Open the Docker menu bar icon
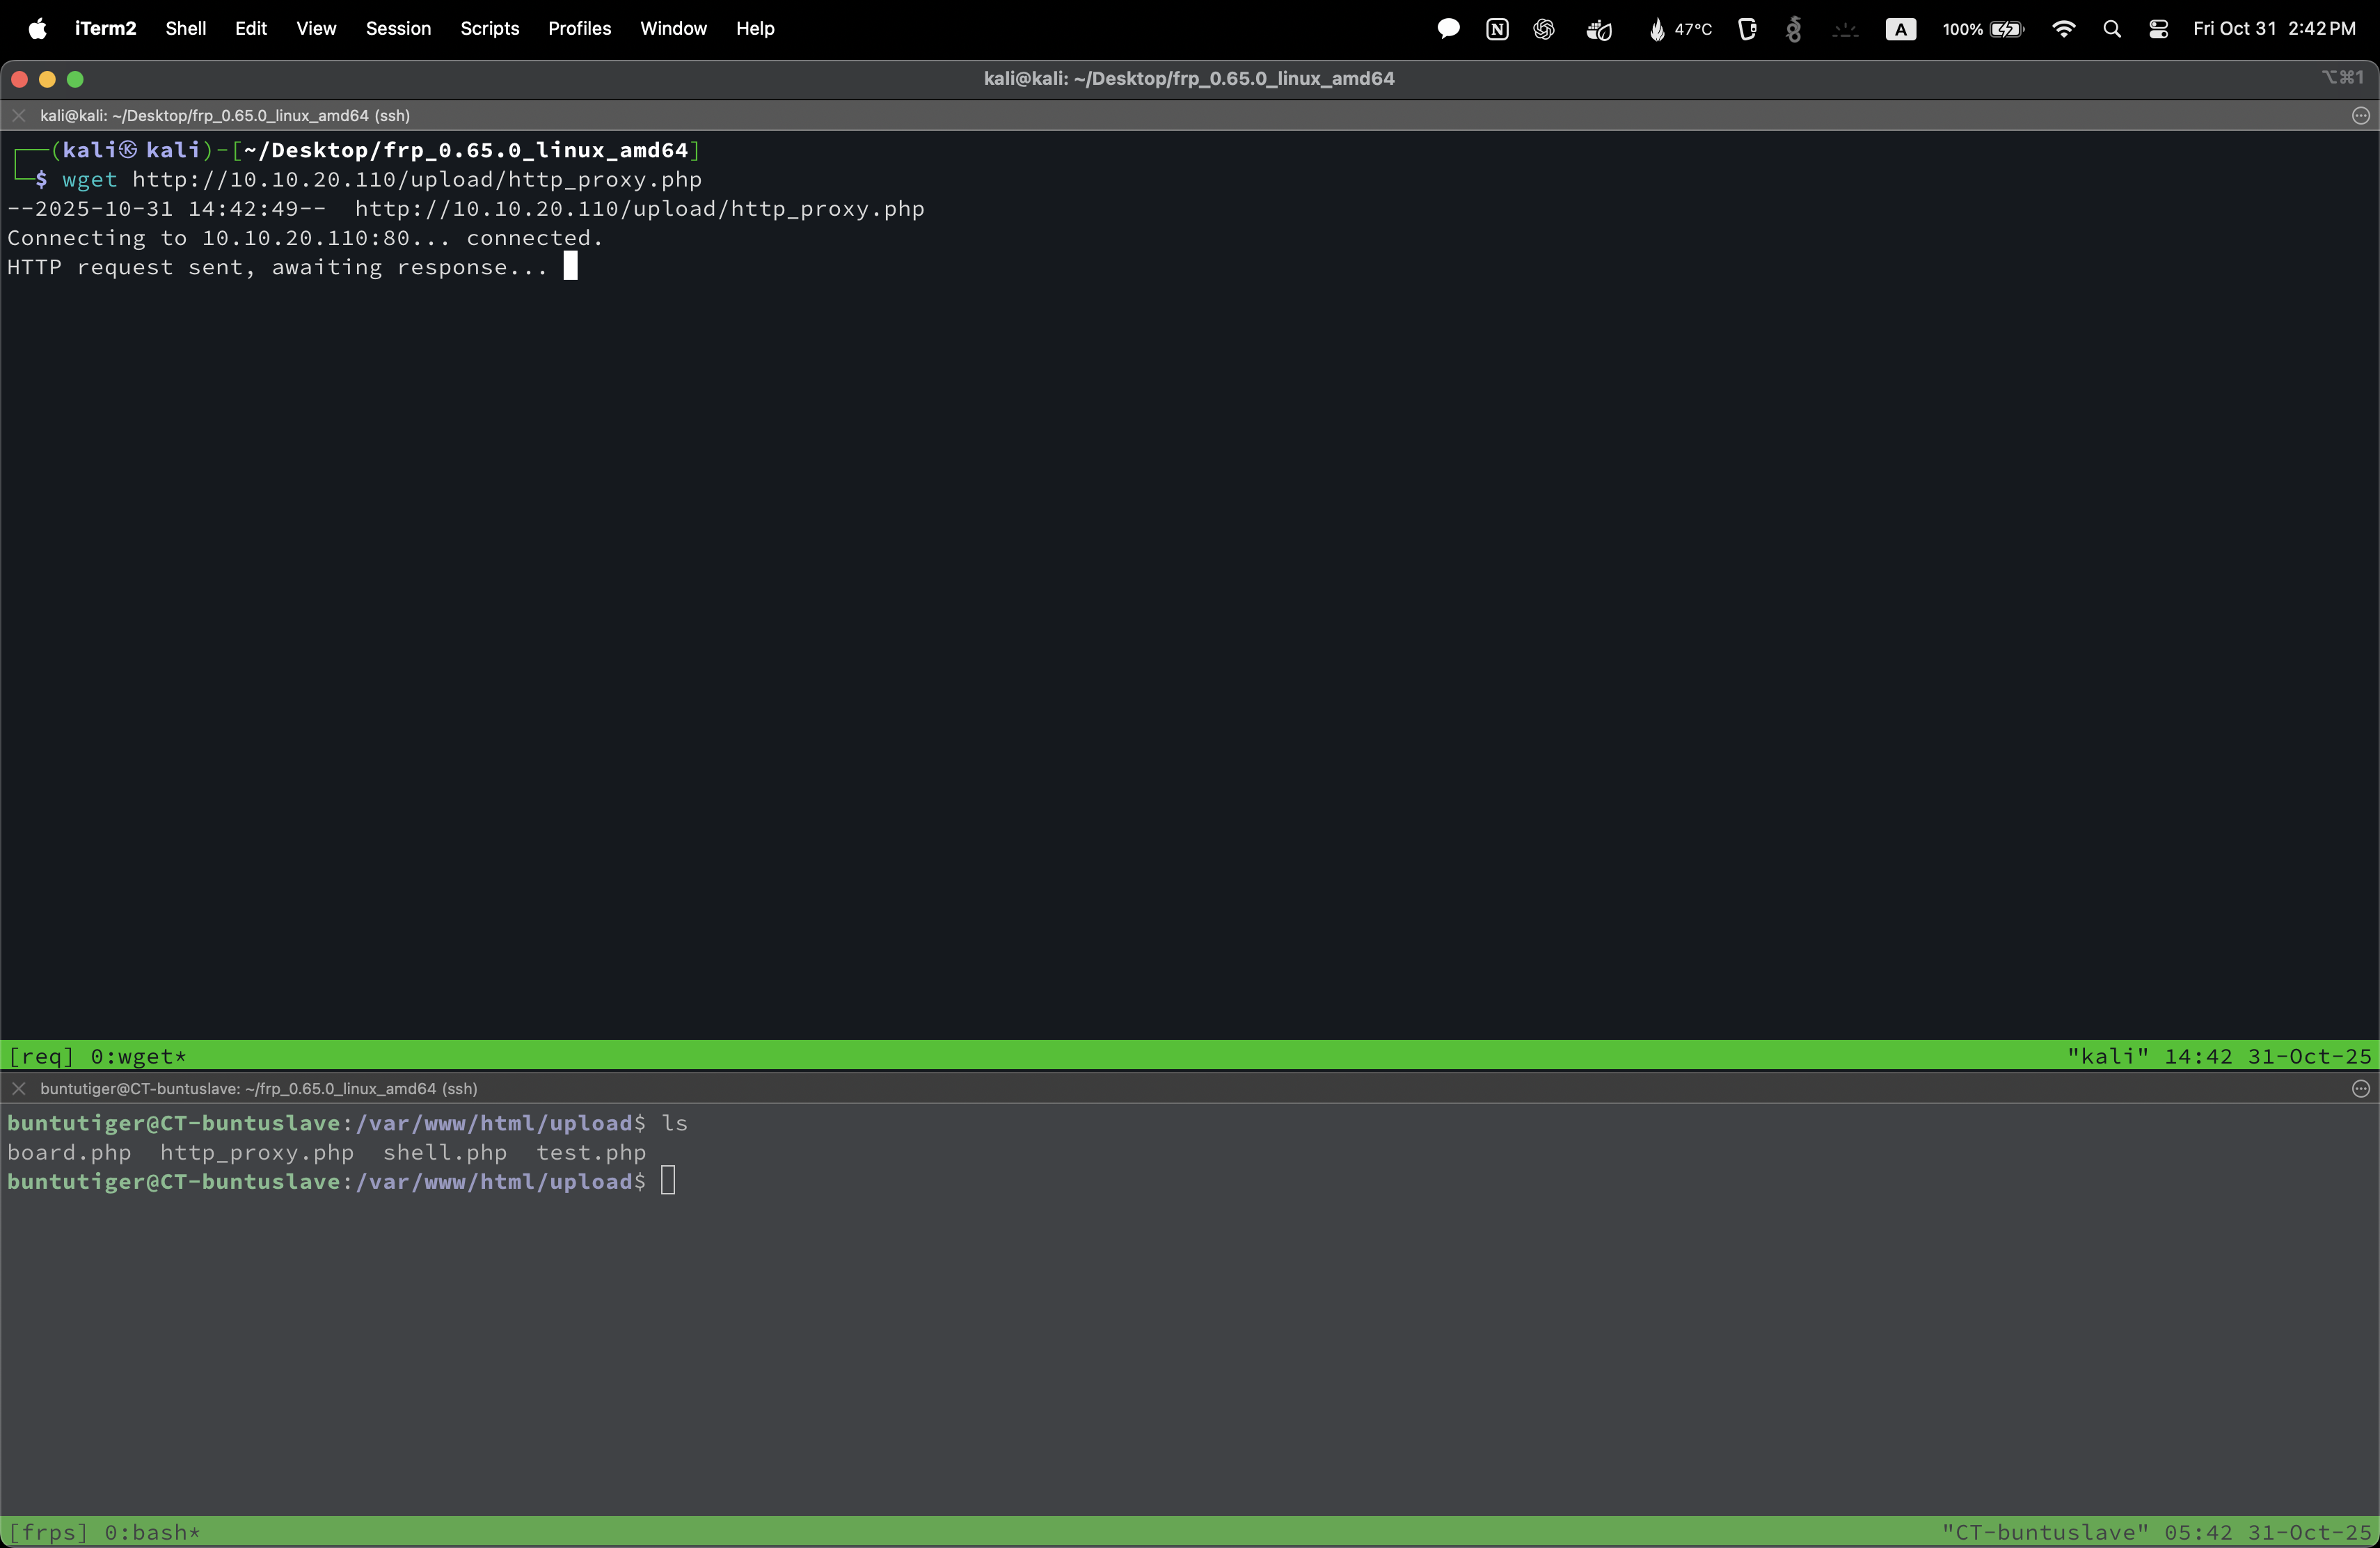The width and height of the screenshot is (2380, 1548). click(x=1598, y=29)
